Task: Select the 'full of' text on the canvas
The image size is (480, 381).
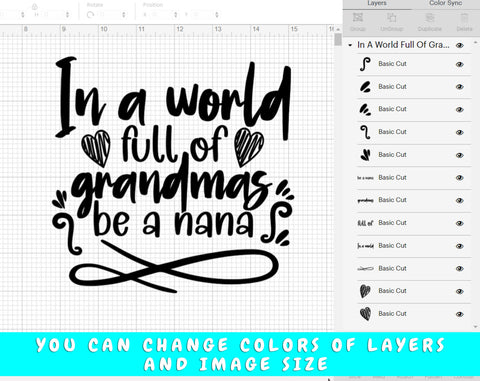Action: click(174, 144)
